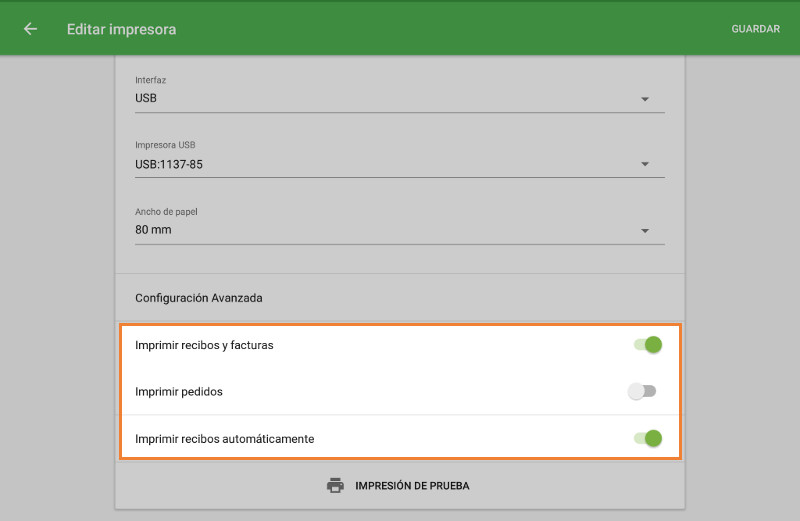Screen dimensions: 800x521
Task: Click the Imprimir pedidos label
Action: [179, 391]
